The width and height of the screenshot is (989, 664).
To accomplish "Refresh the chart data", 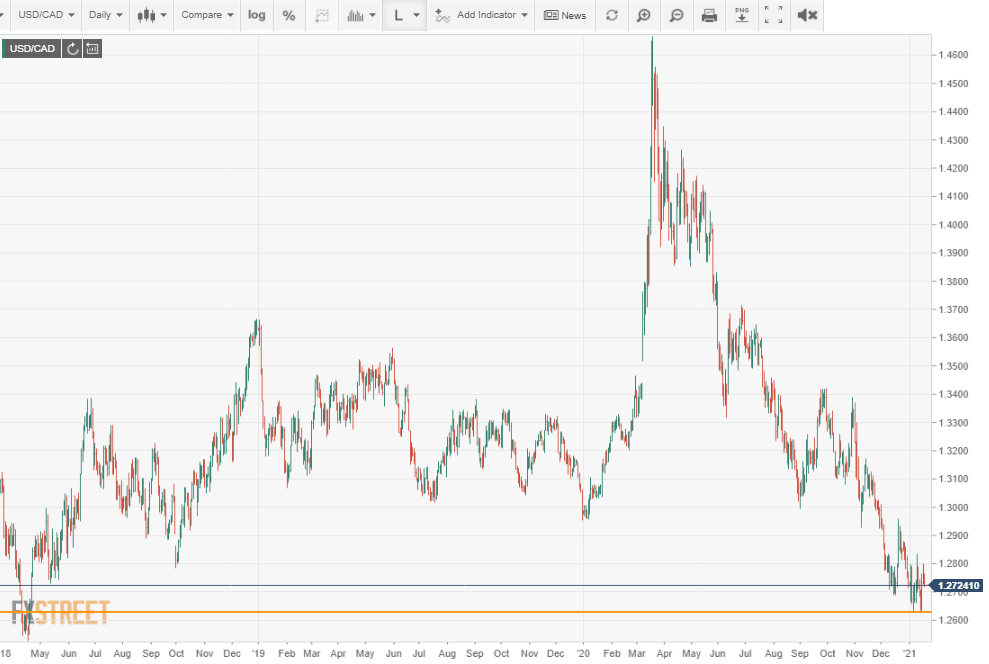I will (x=612, y=15).
